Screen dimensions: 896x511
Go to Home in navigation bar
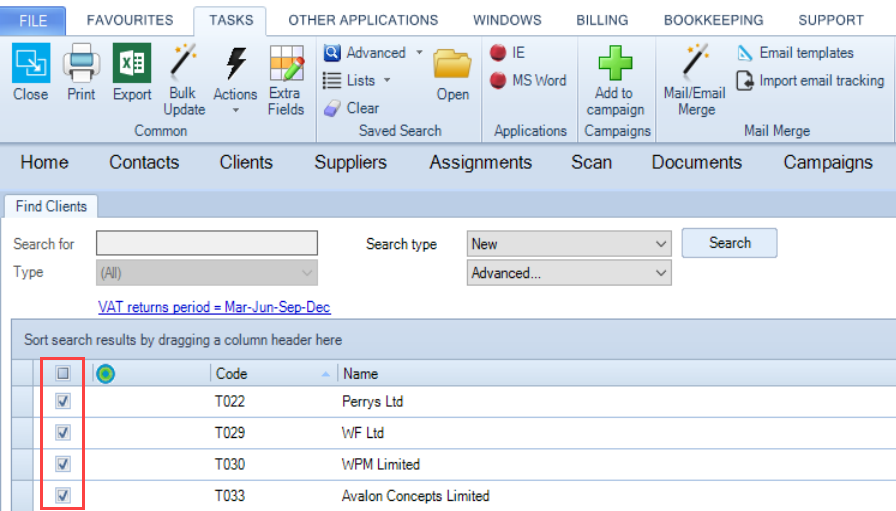[45, 162]
